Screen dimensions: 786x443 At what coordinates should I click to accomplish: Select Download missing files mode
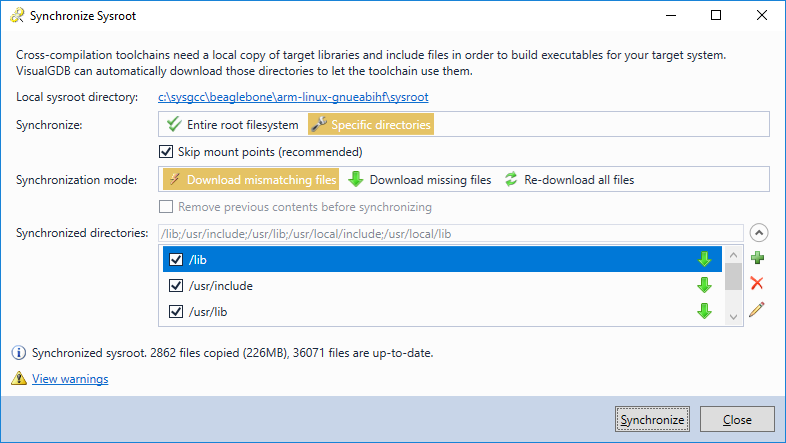click(x=420, y=179)
